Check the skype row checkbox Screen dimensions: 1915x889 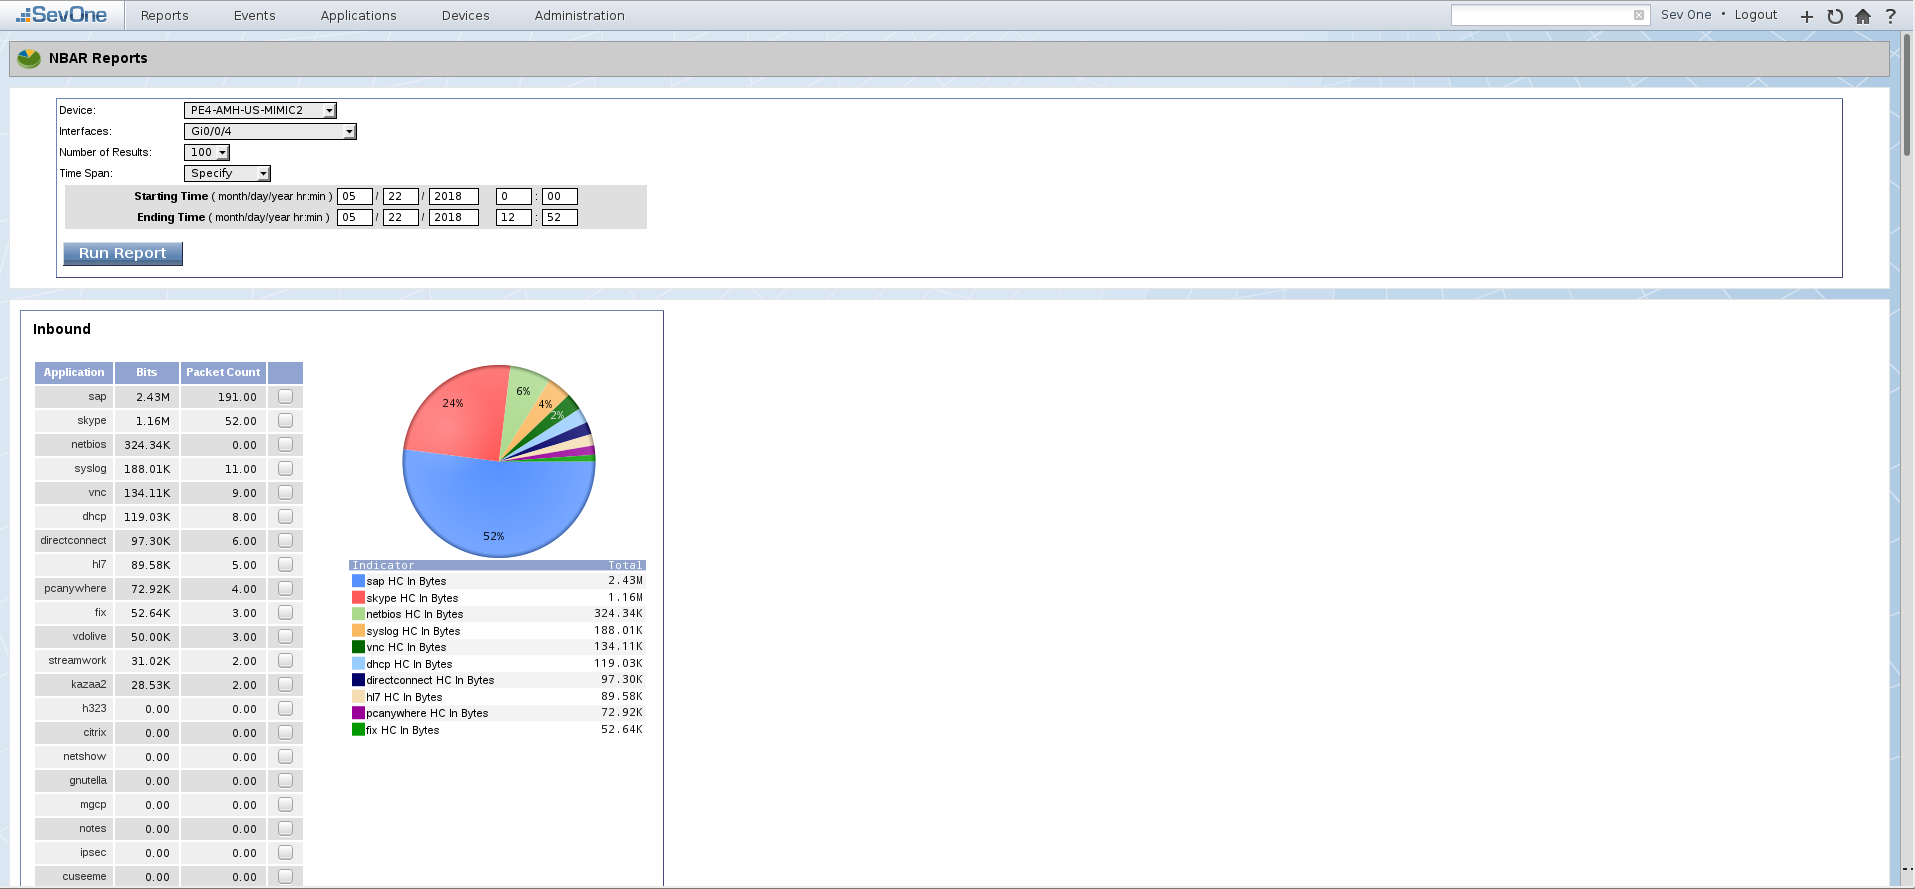click(x=285, y=421)
